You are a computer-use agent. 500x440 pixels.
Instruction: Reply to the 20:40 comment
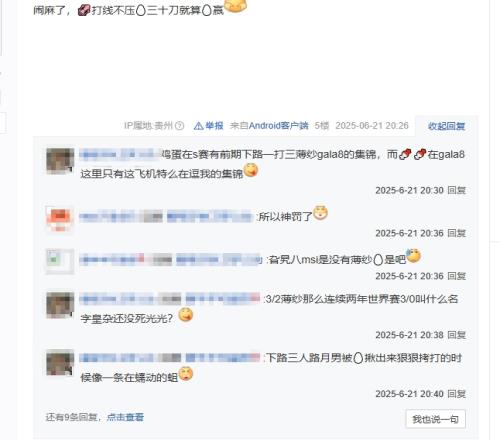pyautogui.click(x=456, y=394)
